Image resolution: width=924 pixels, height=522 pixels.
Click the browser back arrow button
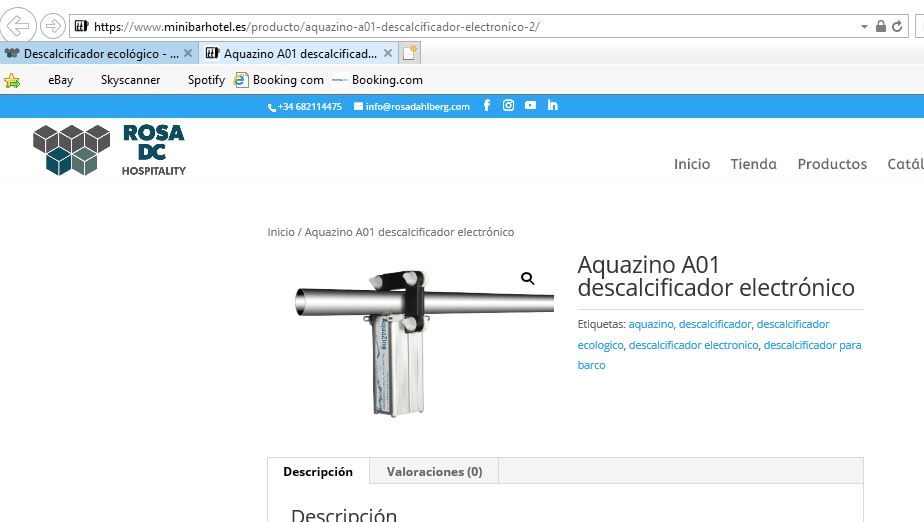coord(18,26)
